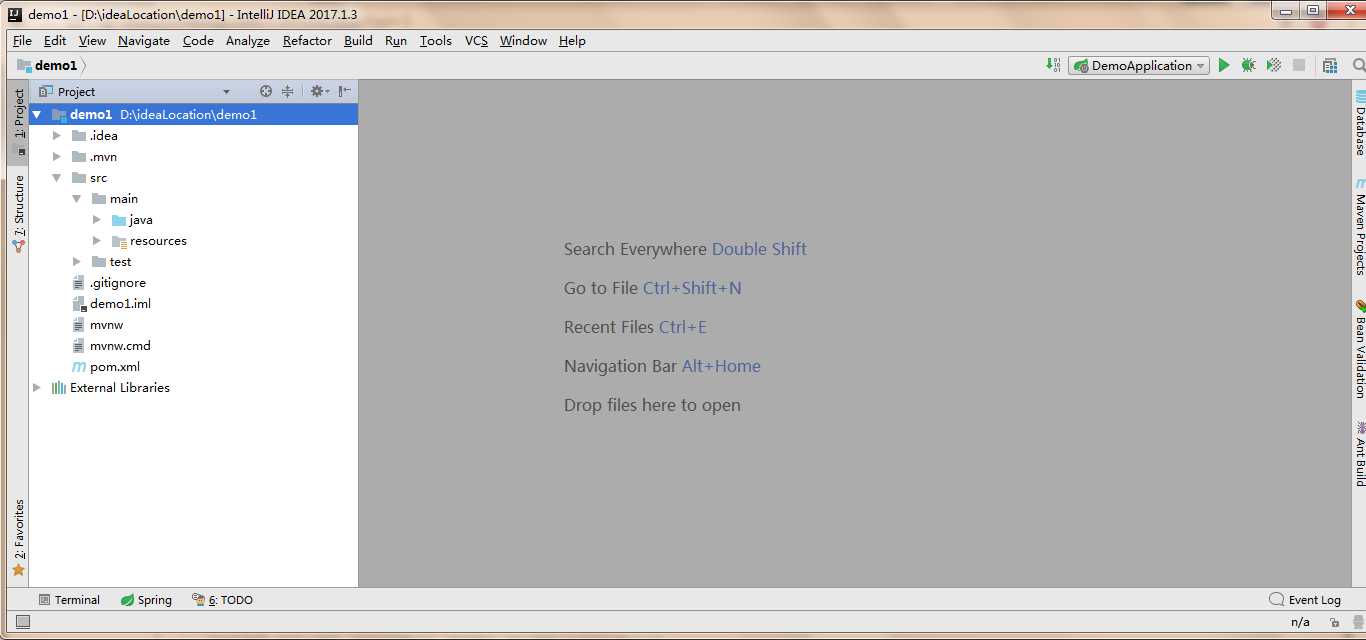Open the Window menu

(523, 41)
